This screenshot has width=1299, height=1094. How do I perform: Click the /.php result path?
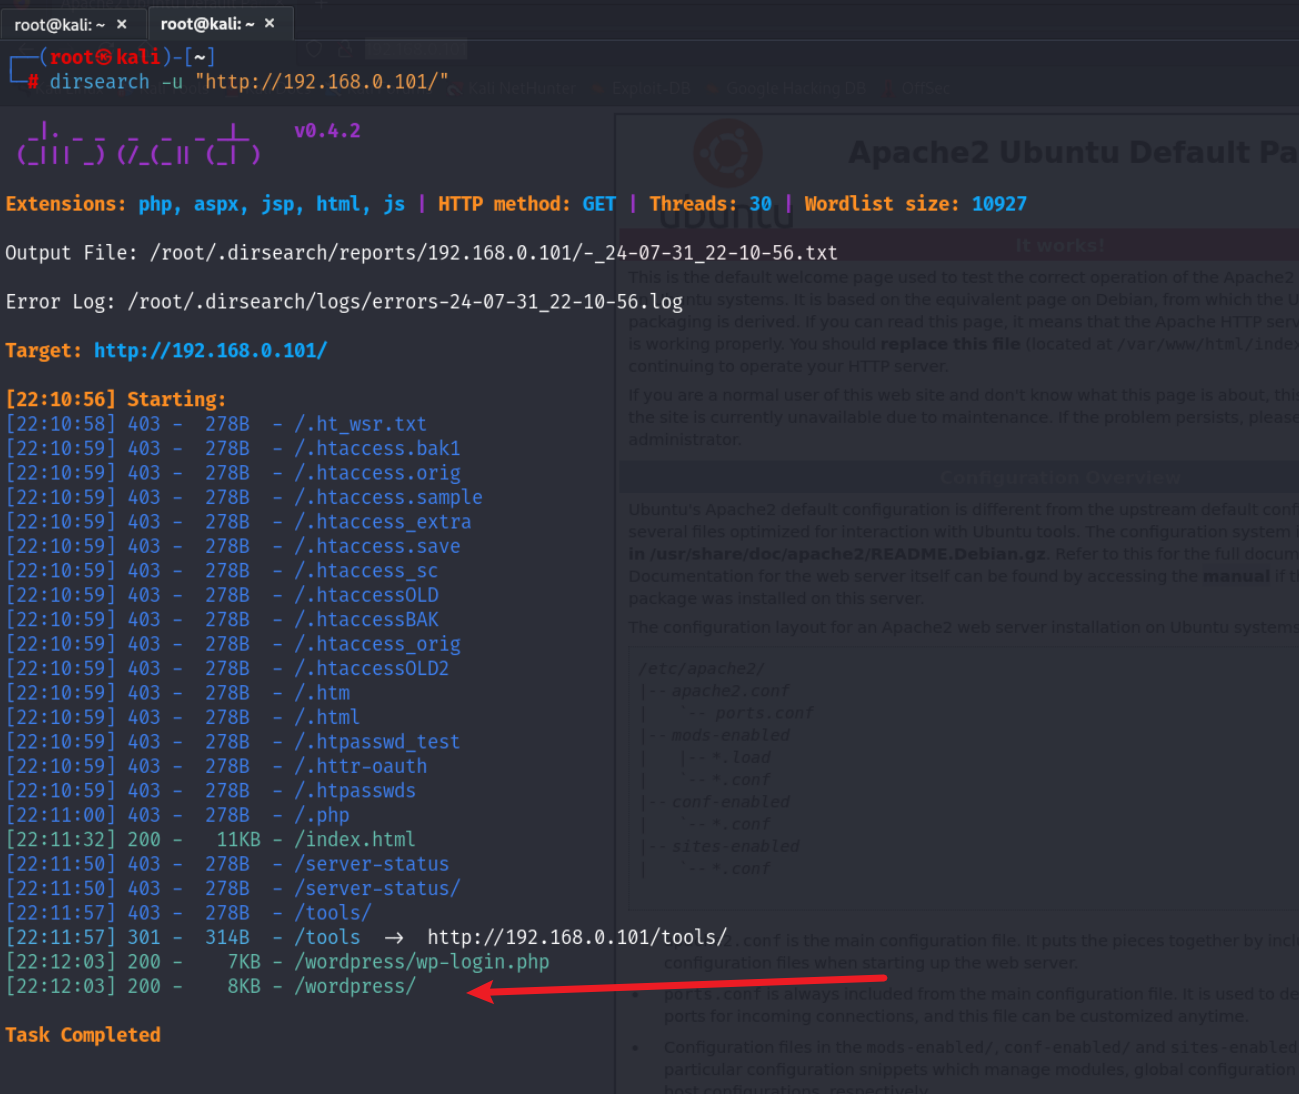pyautogui.click(x=322, y=815)
